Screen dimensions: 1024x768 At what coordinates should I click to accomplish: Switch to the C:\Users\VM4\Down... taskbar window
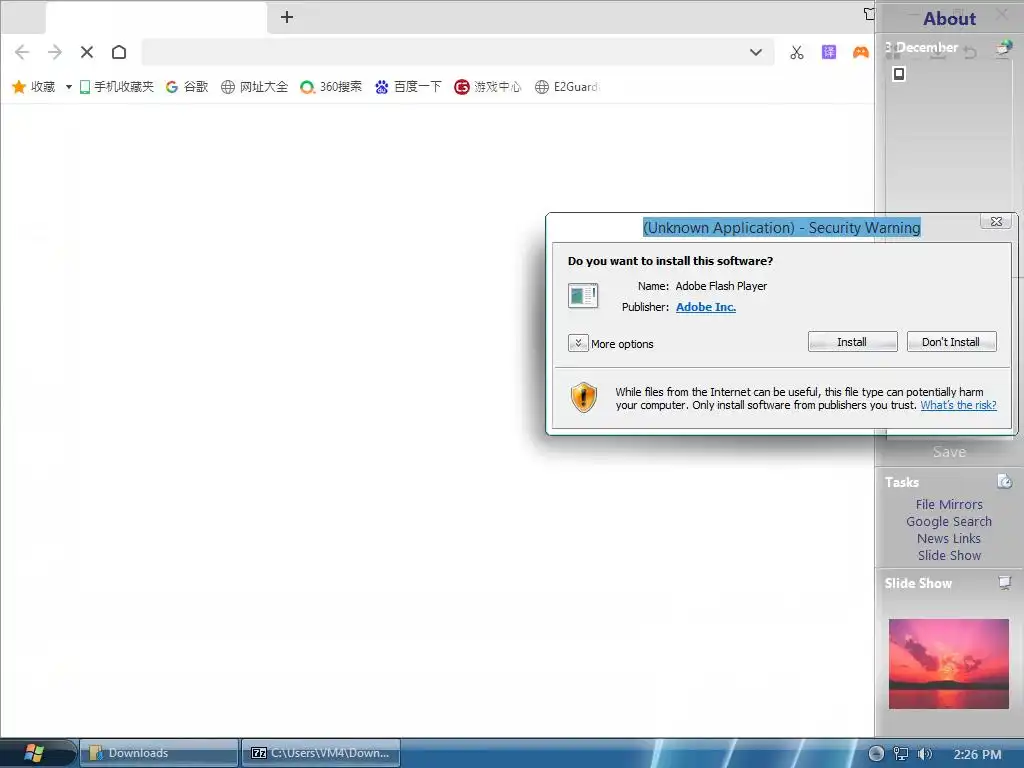pos(321,753)
